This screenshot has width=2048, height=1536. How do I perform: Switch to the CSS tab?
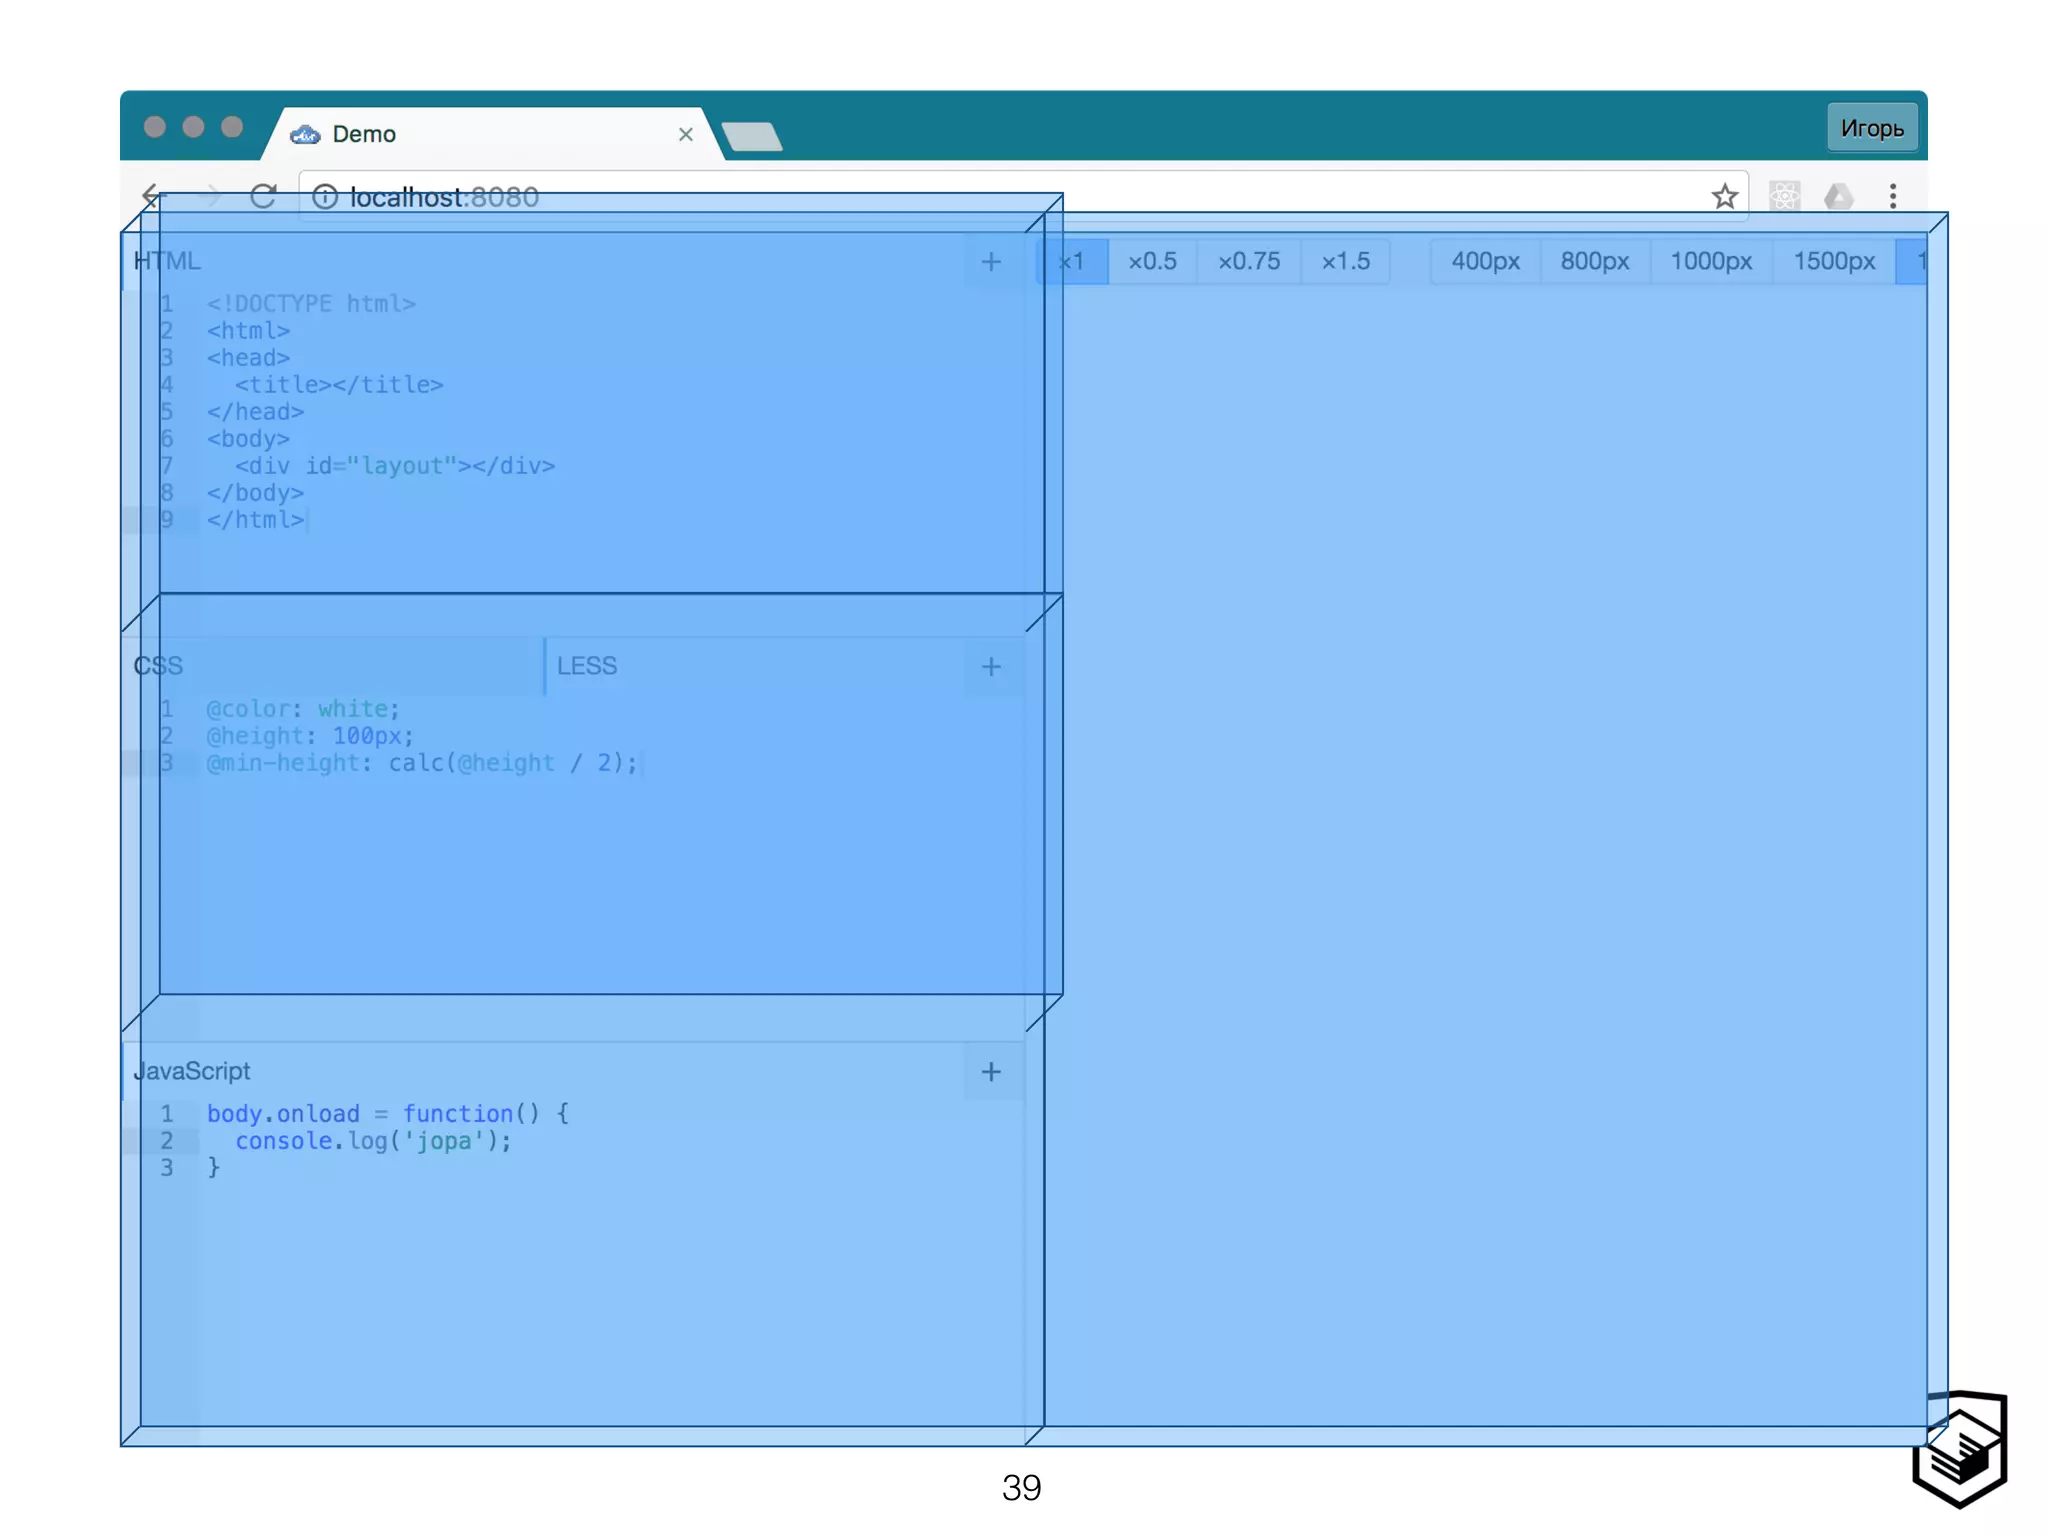[x=158, y=666]
